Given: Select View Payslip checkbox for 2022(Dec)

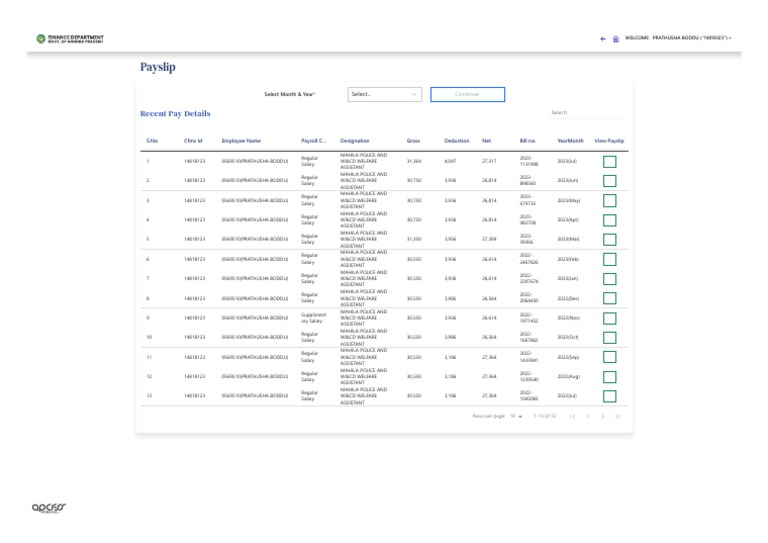Looking at the screenshot, I should [609, 298].
